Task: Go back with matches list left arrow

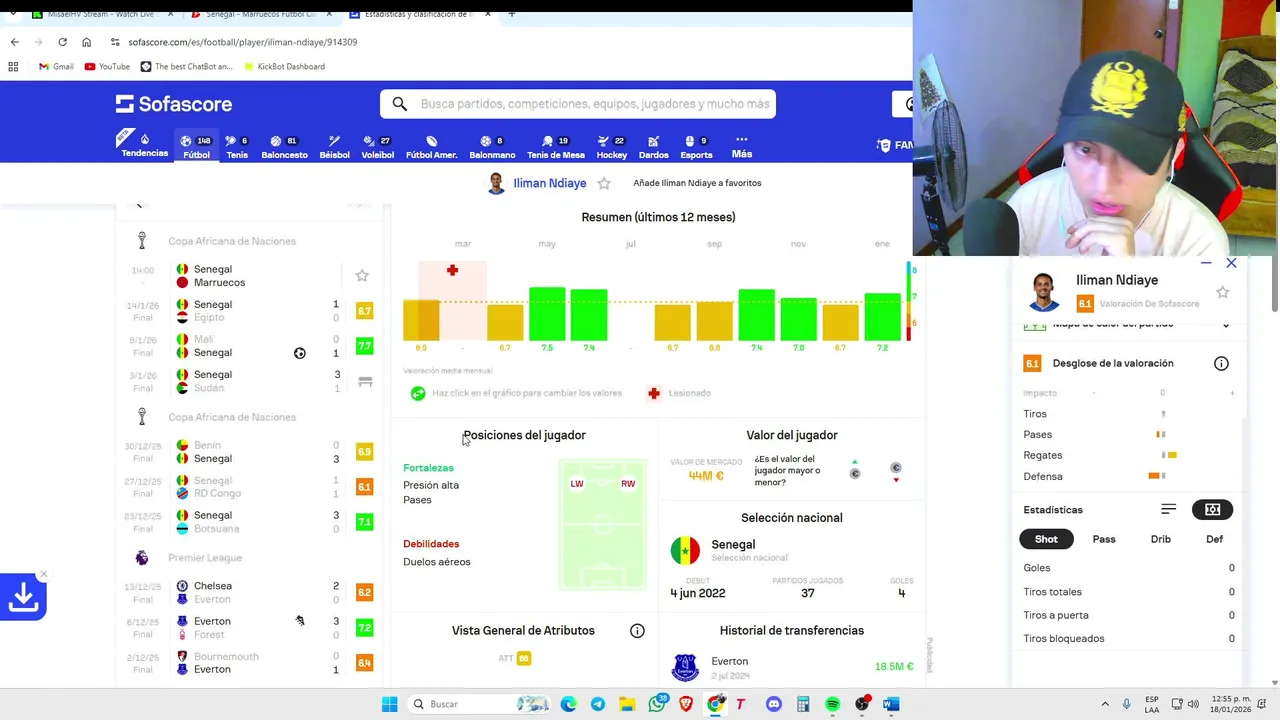Action: [139, 204]
